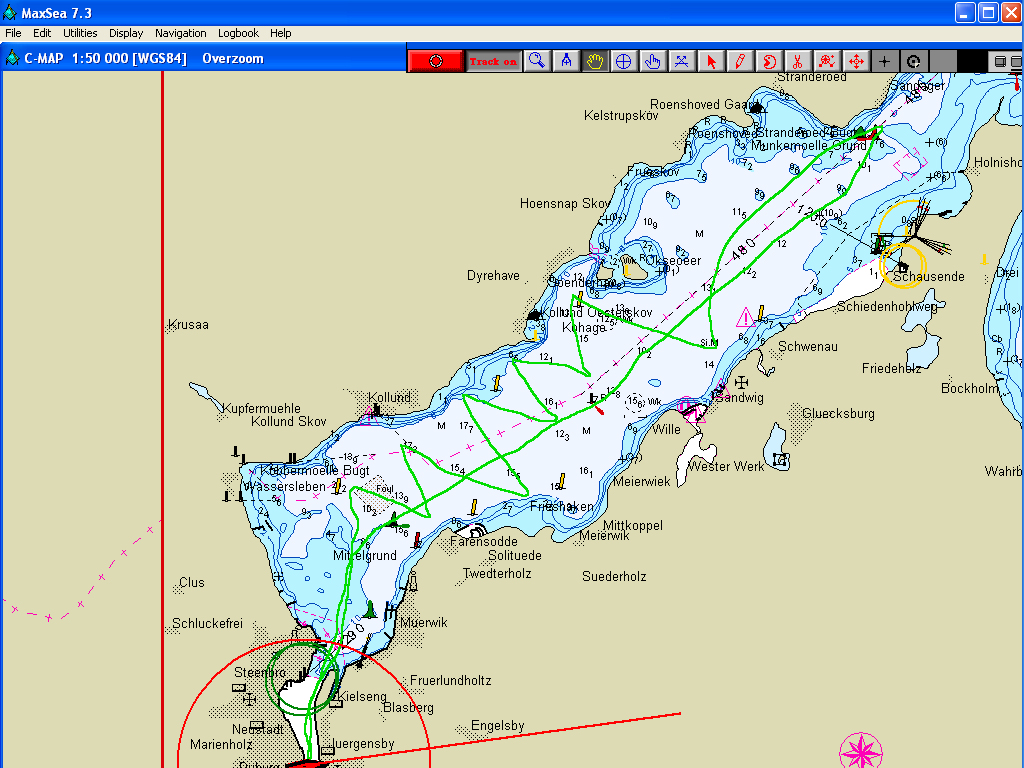Select the red pencil drawing tool
1024x768 pixels.
coord(740,61)
